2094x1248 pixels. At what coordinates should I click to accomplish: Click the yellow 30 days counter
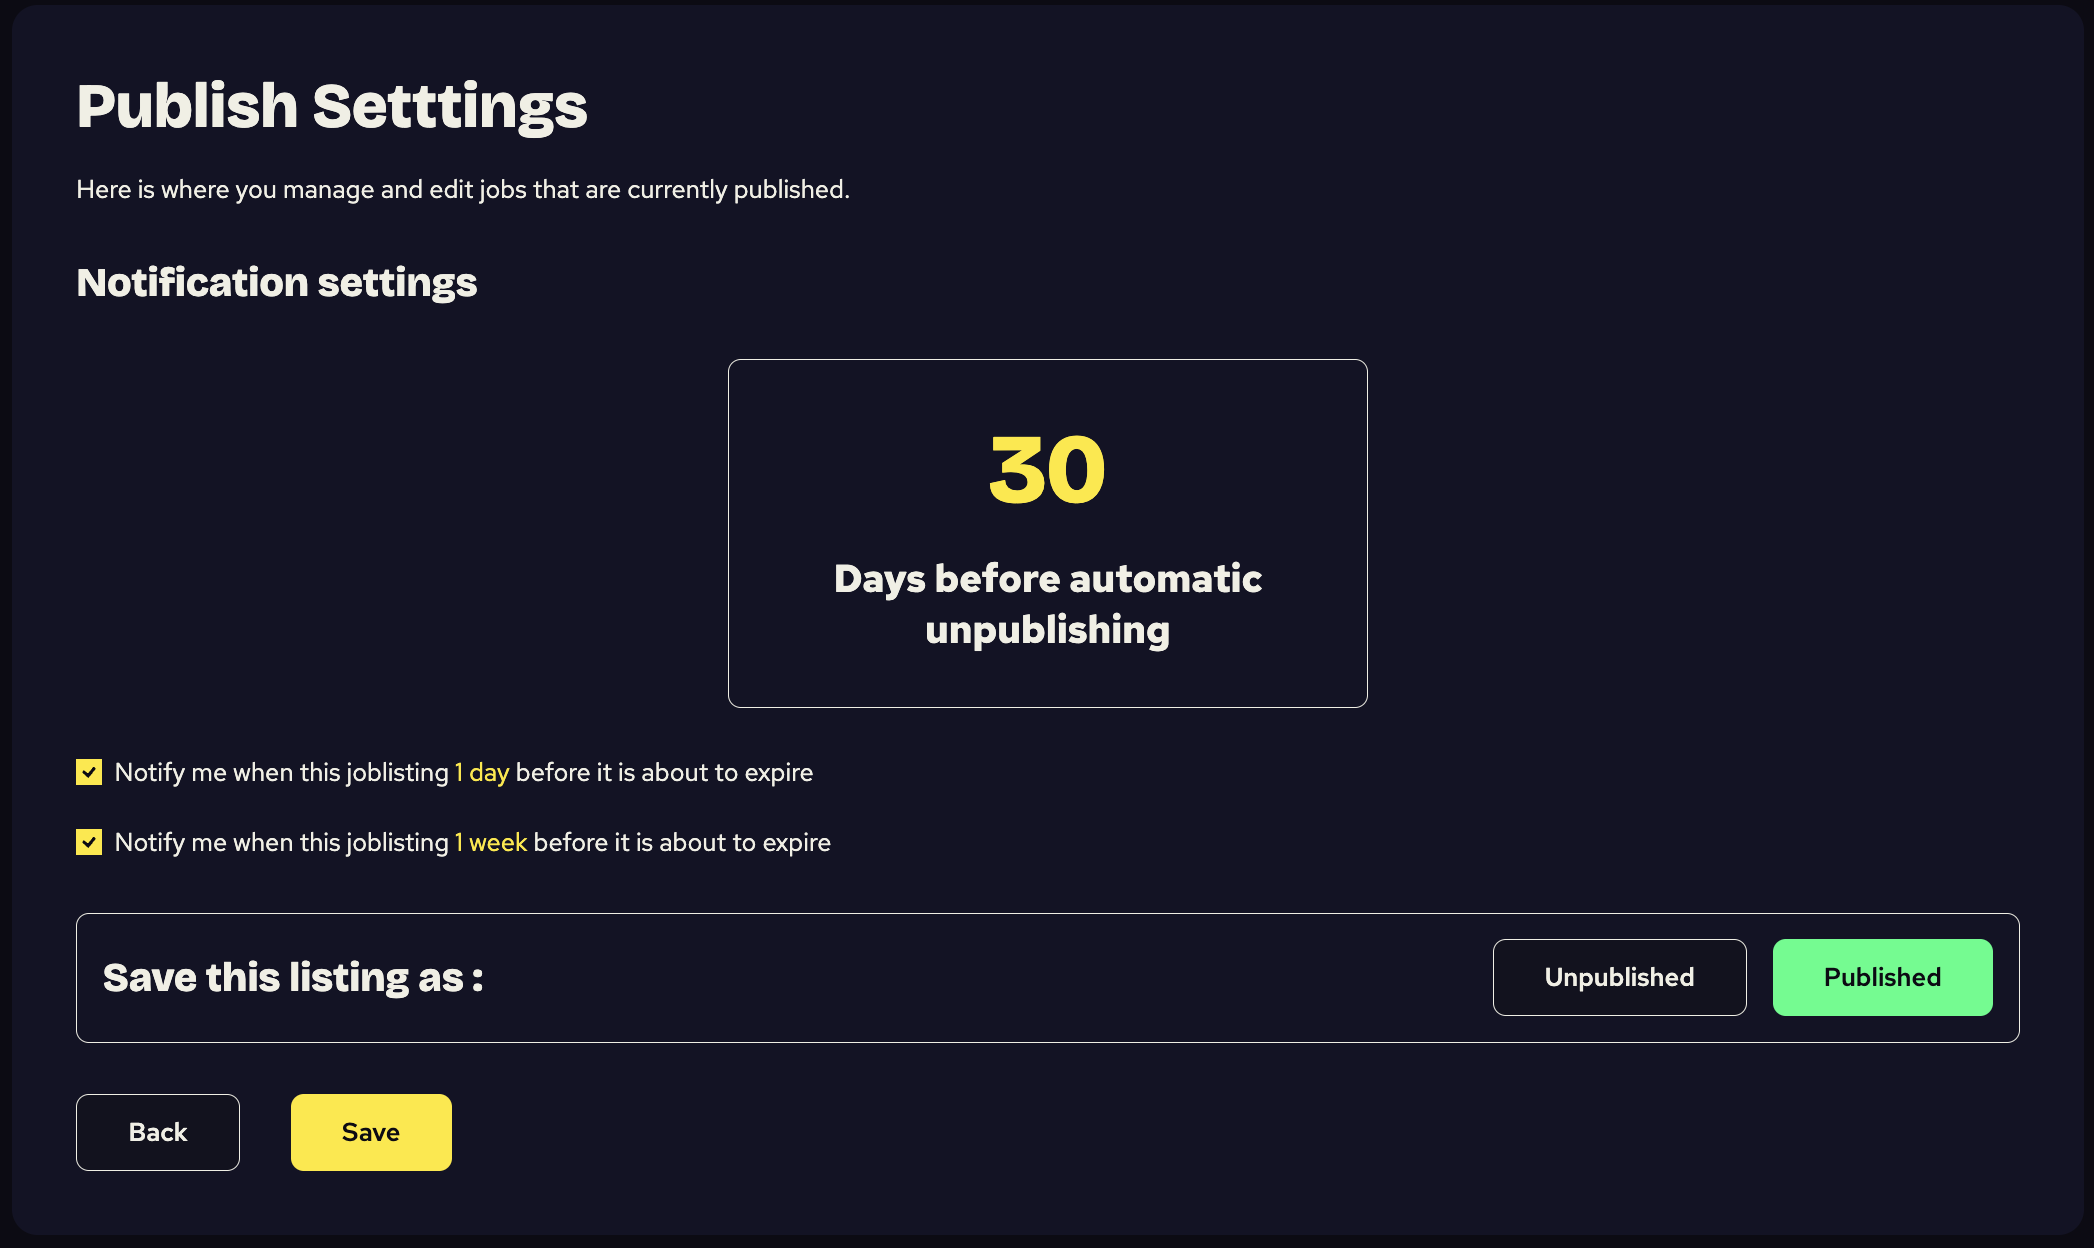point(1047,470)
